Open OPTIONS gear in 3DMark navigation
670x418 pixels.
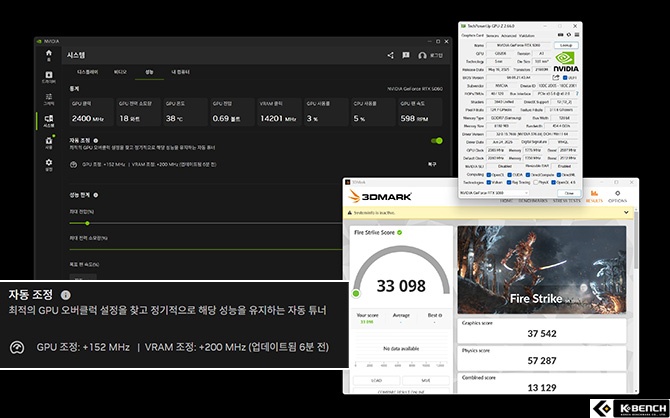pos(617,197)
